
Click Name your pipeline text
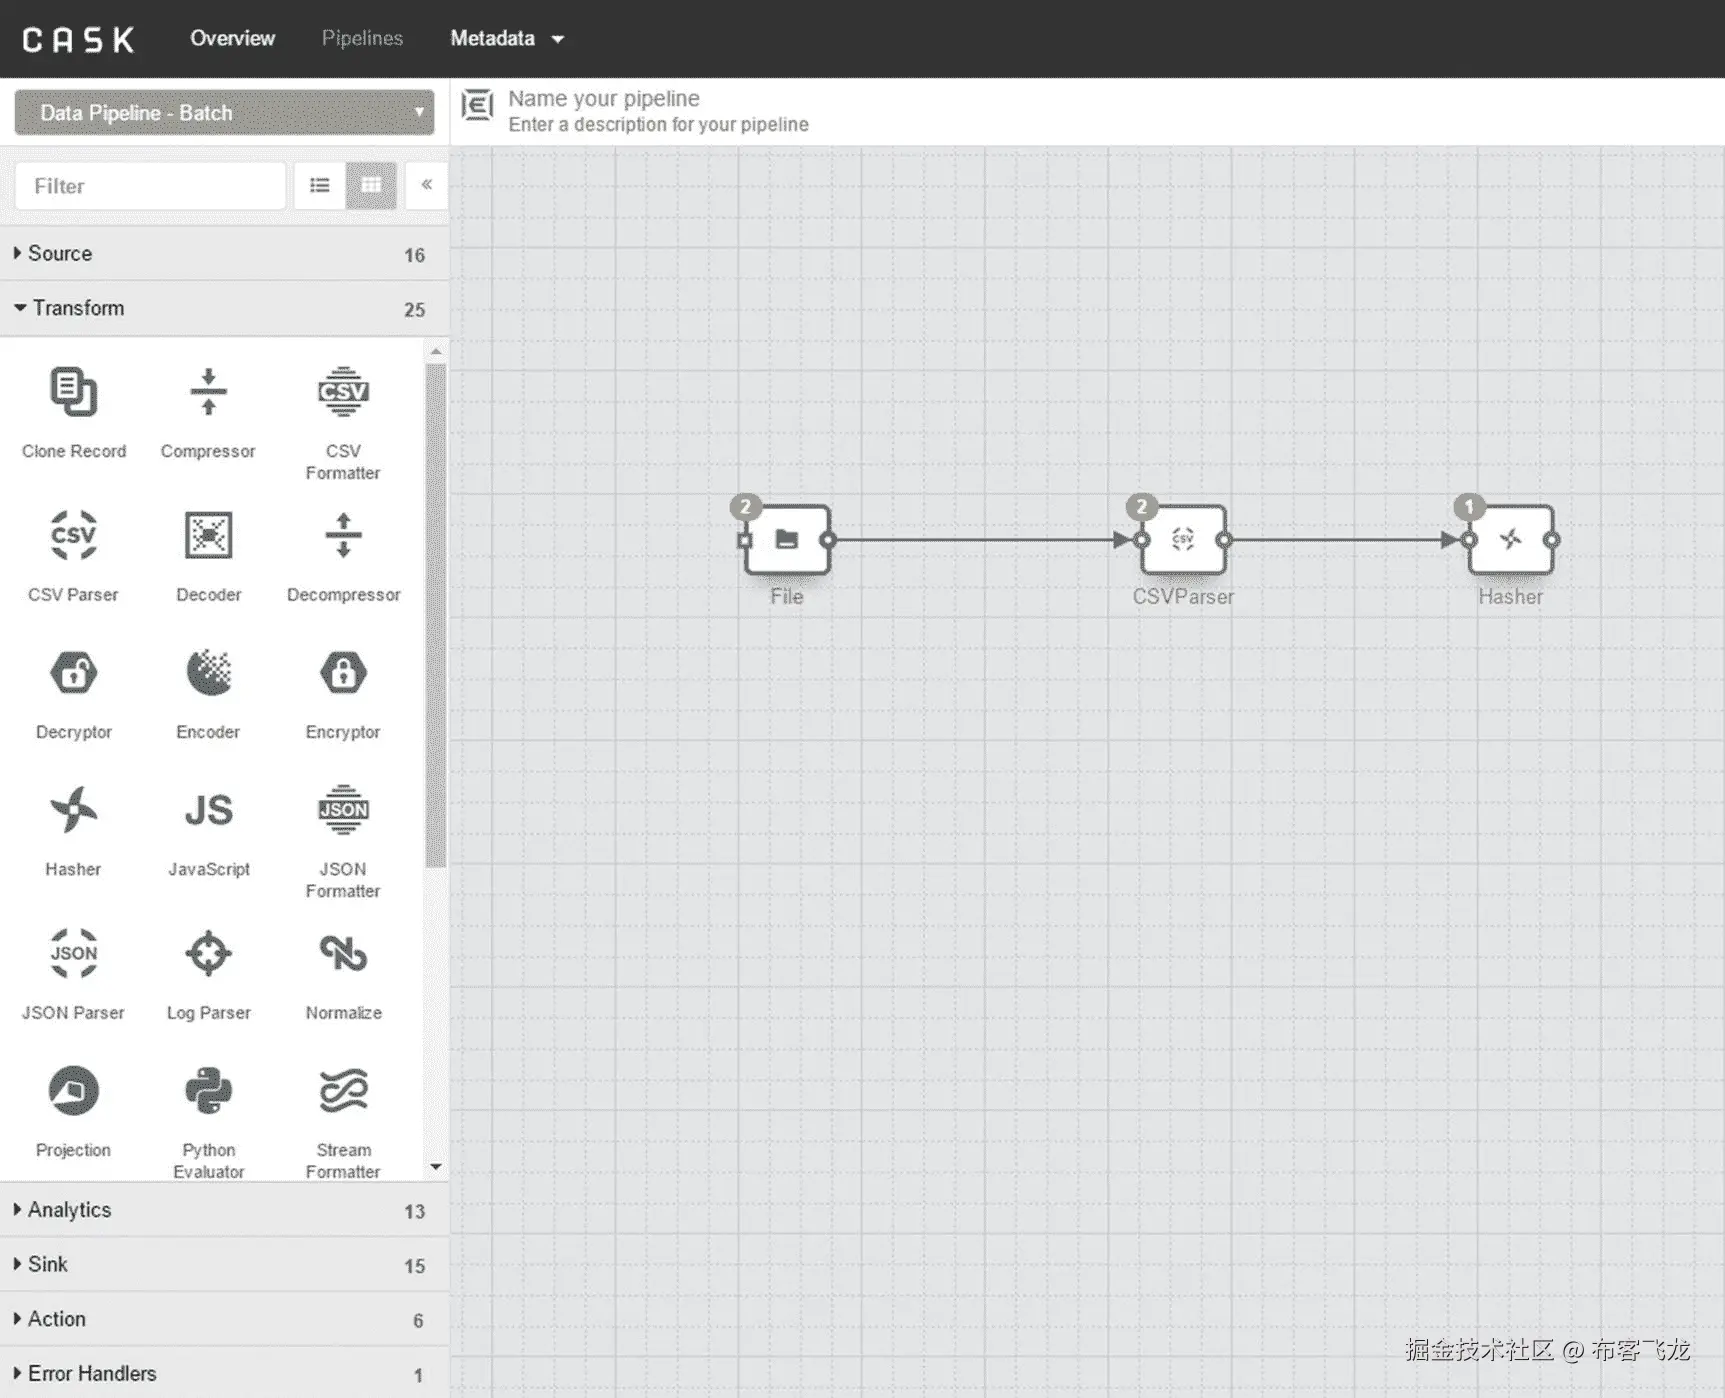(604, 99)
